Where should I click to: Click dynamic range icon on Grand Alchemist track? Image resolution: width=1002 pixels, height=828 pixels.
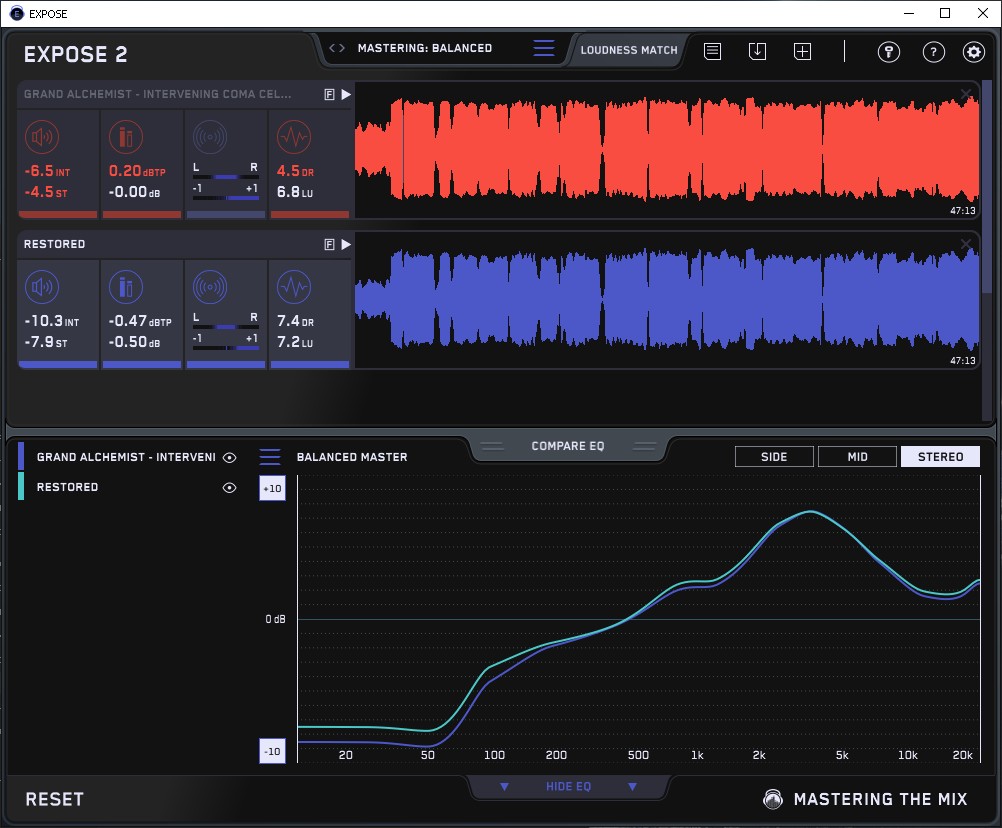point(293,137)
